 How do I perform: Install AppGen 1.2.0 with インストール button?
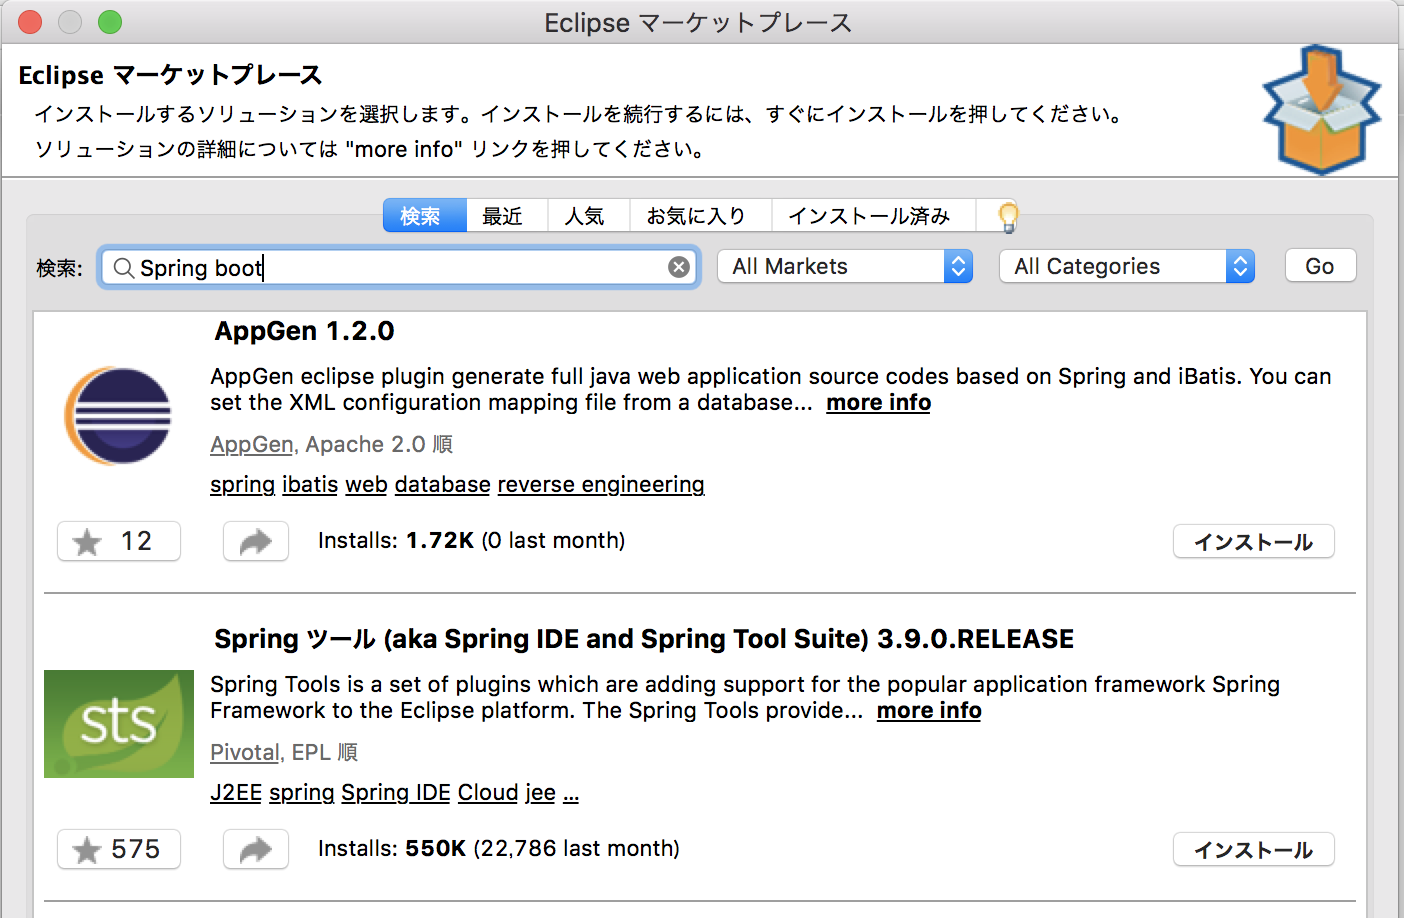(1254, 542)
